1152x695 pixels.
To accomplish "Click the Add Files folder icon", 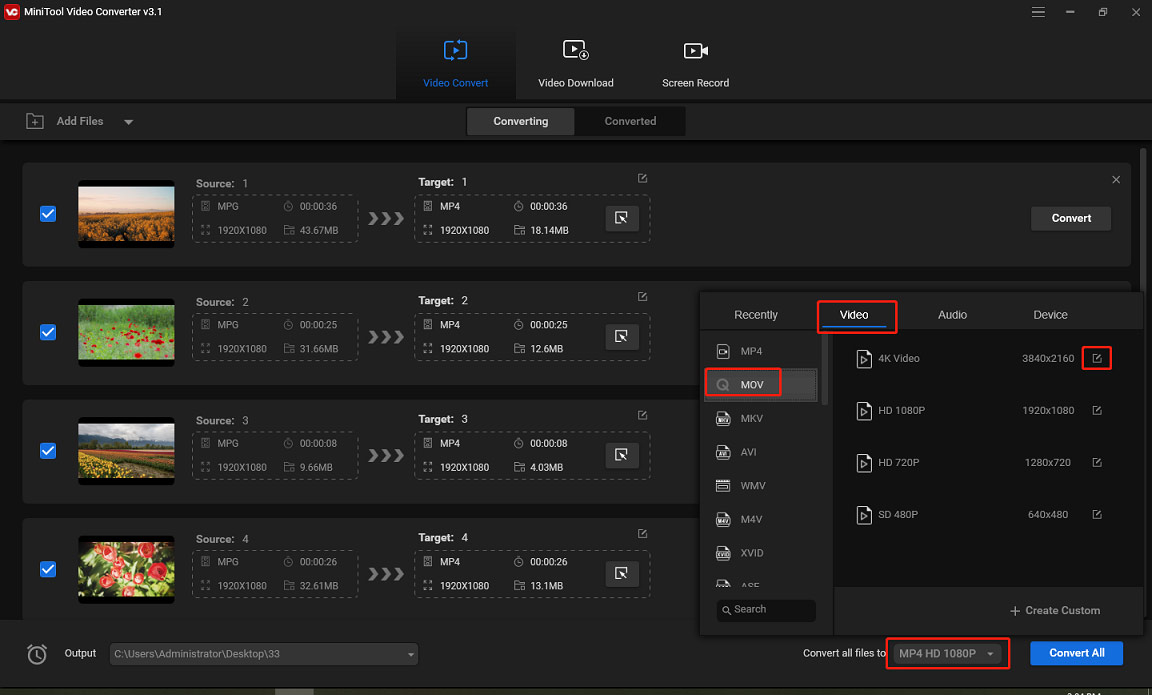I will click(35, 121).
